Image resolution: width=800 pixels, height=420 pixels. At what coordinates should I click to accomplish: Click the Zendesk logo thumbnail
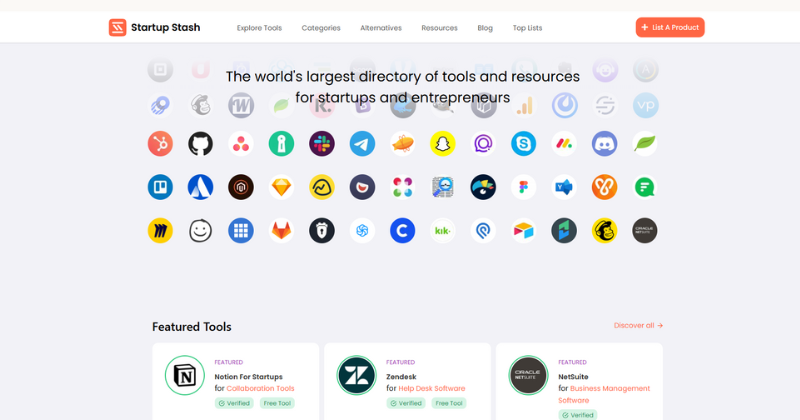(356, 375)
